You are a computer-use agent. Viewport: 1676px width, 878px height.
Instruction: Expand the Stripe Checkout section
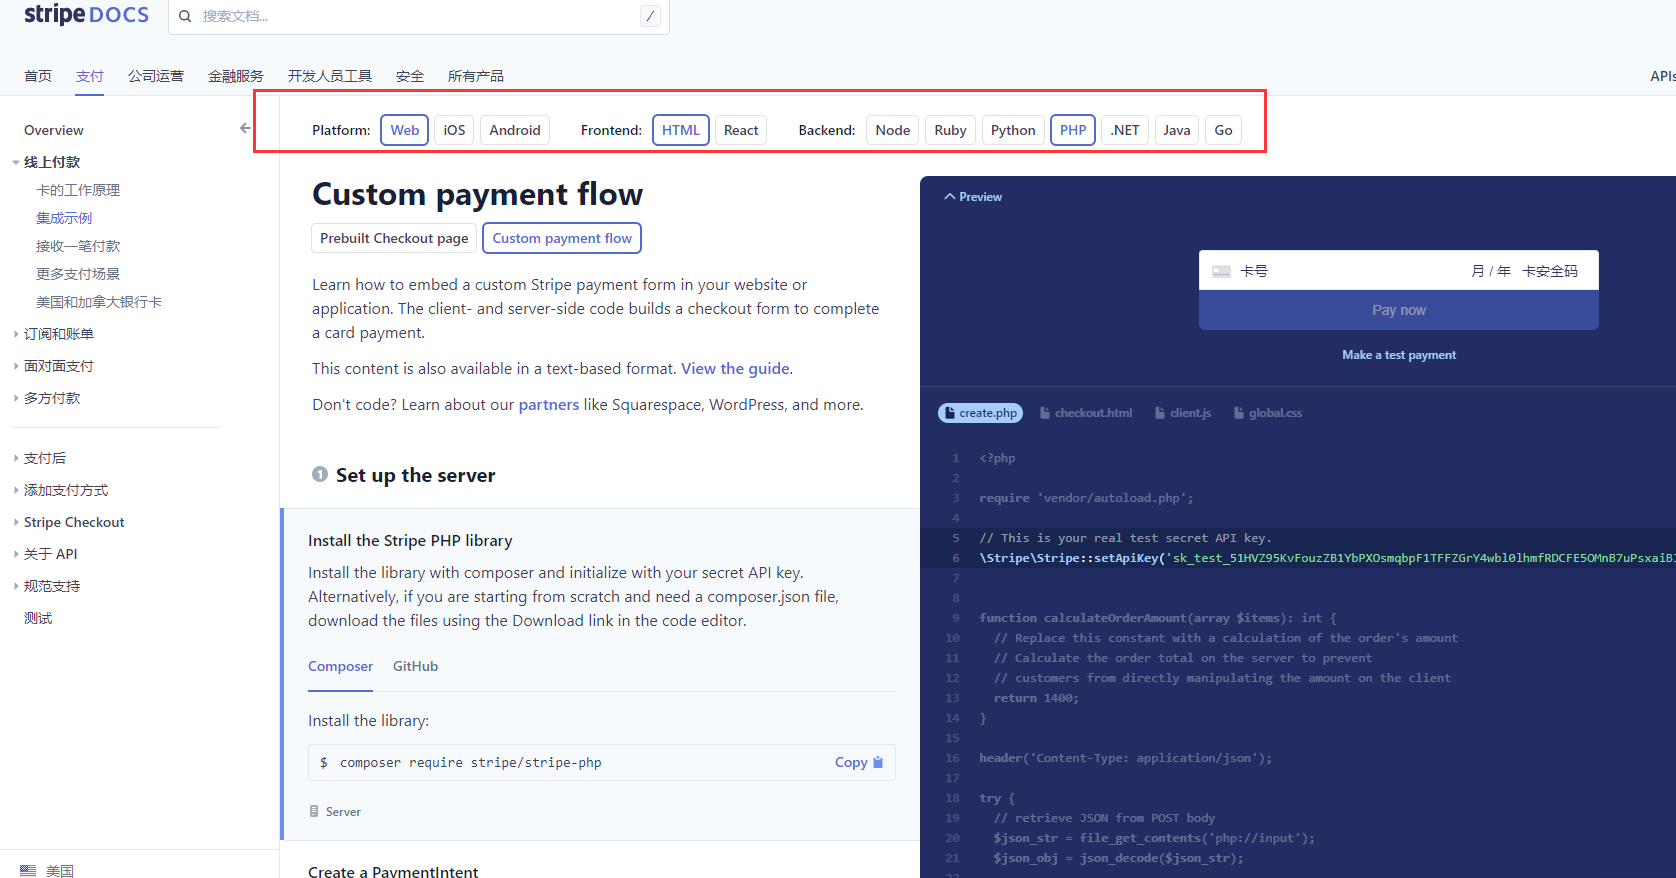[74, 522]
